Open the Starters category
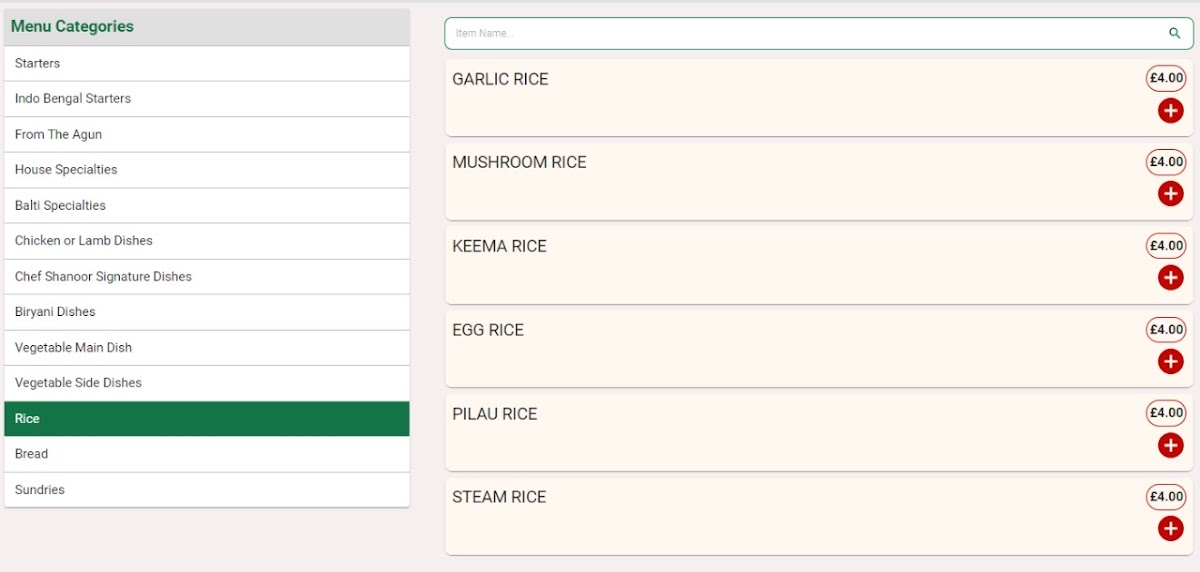This screenshot has height=572, width=1200. click(x=206, y=63)
